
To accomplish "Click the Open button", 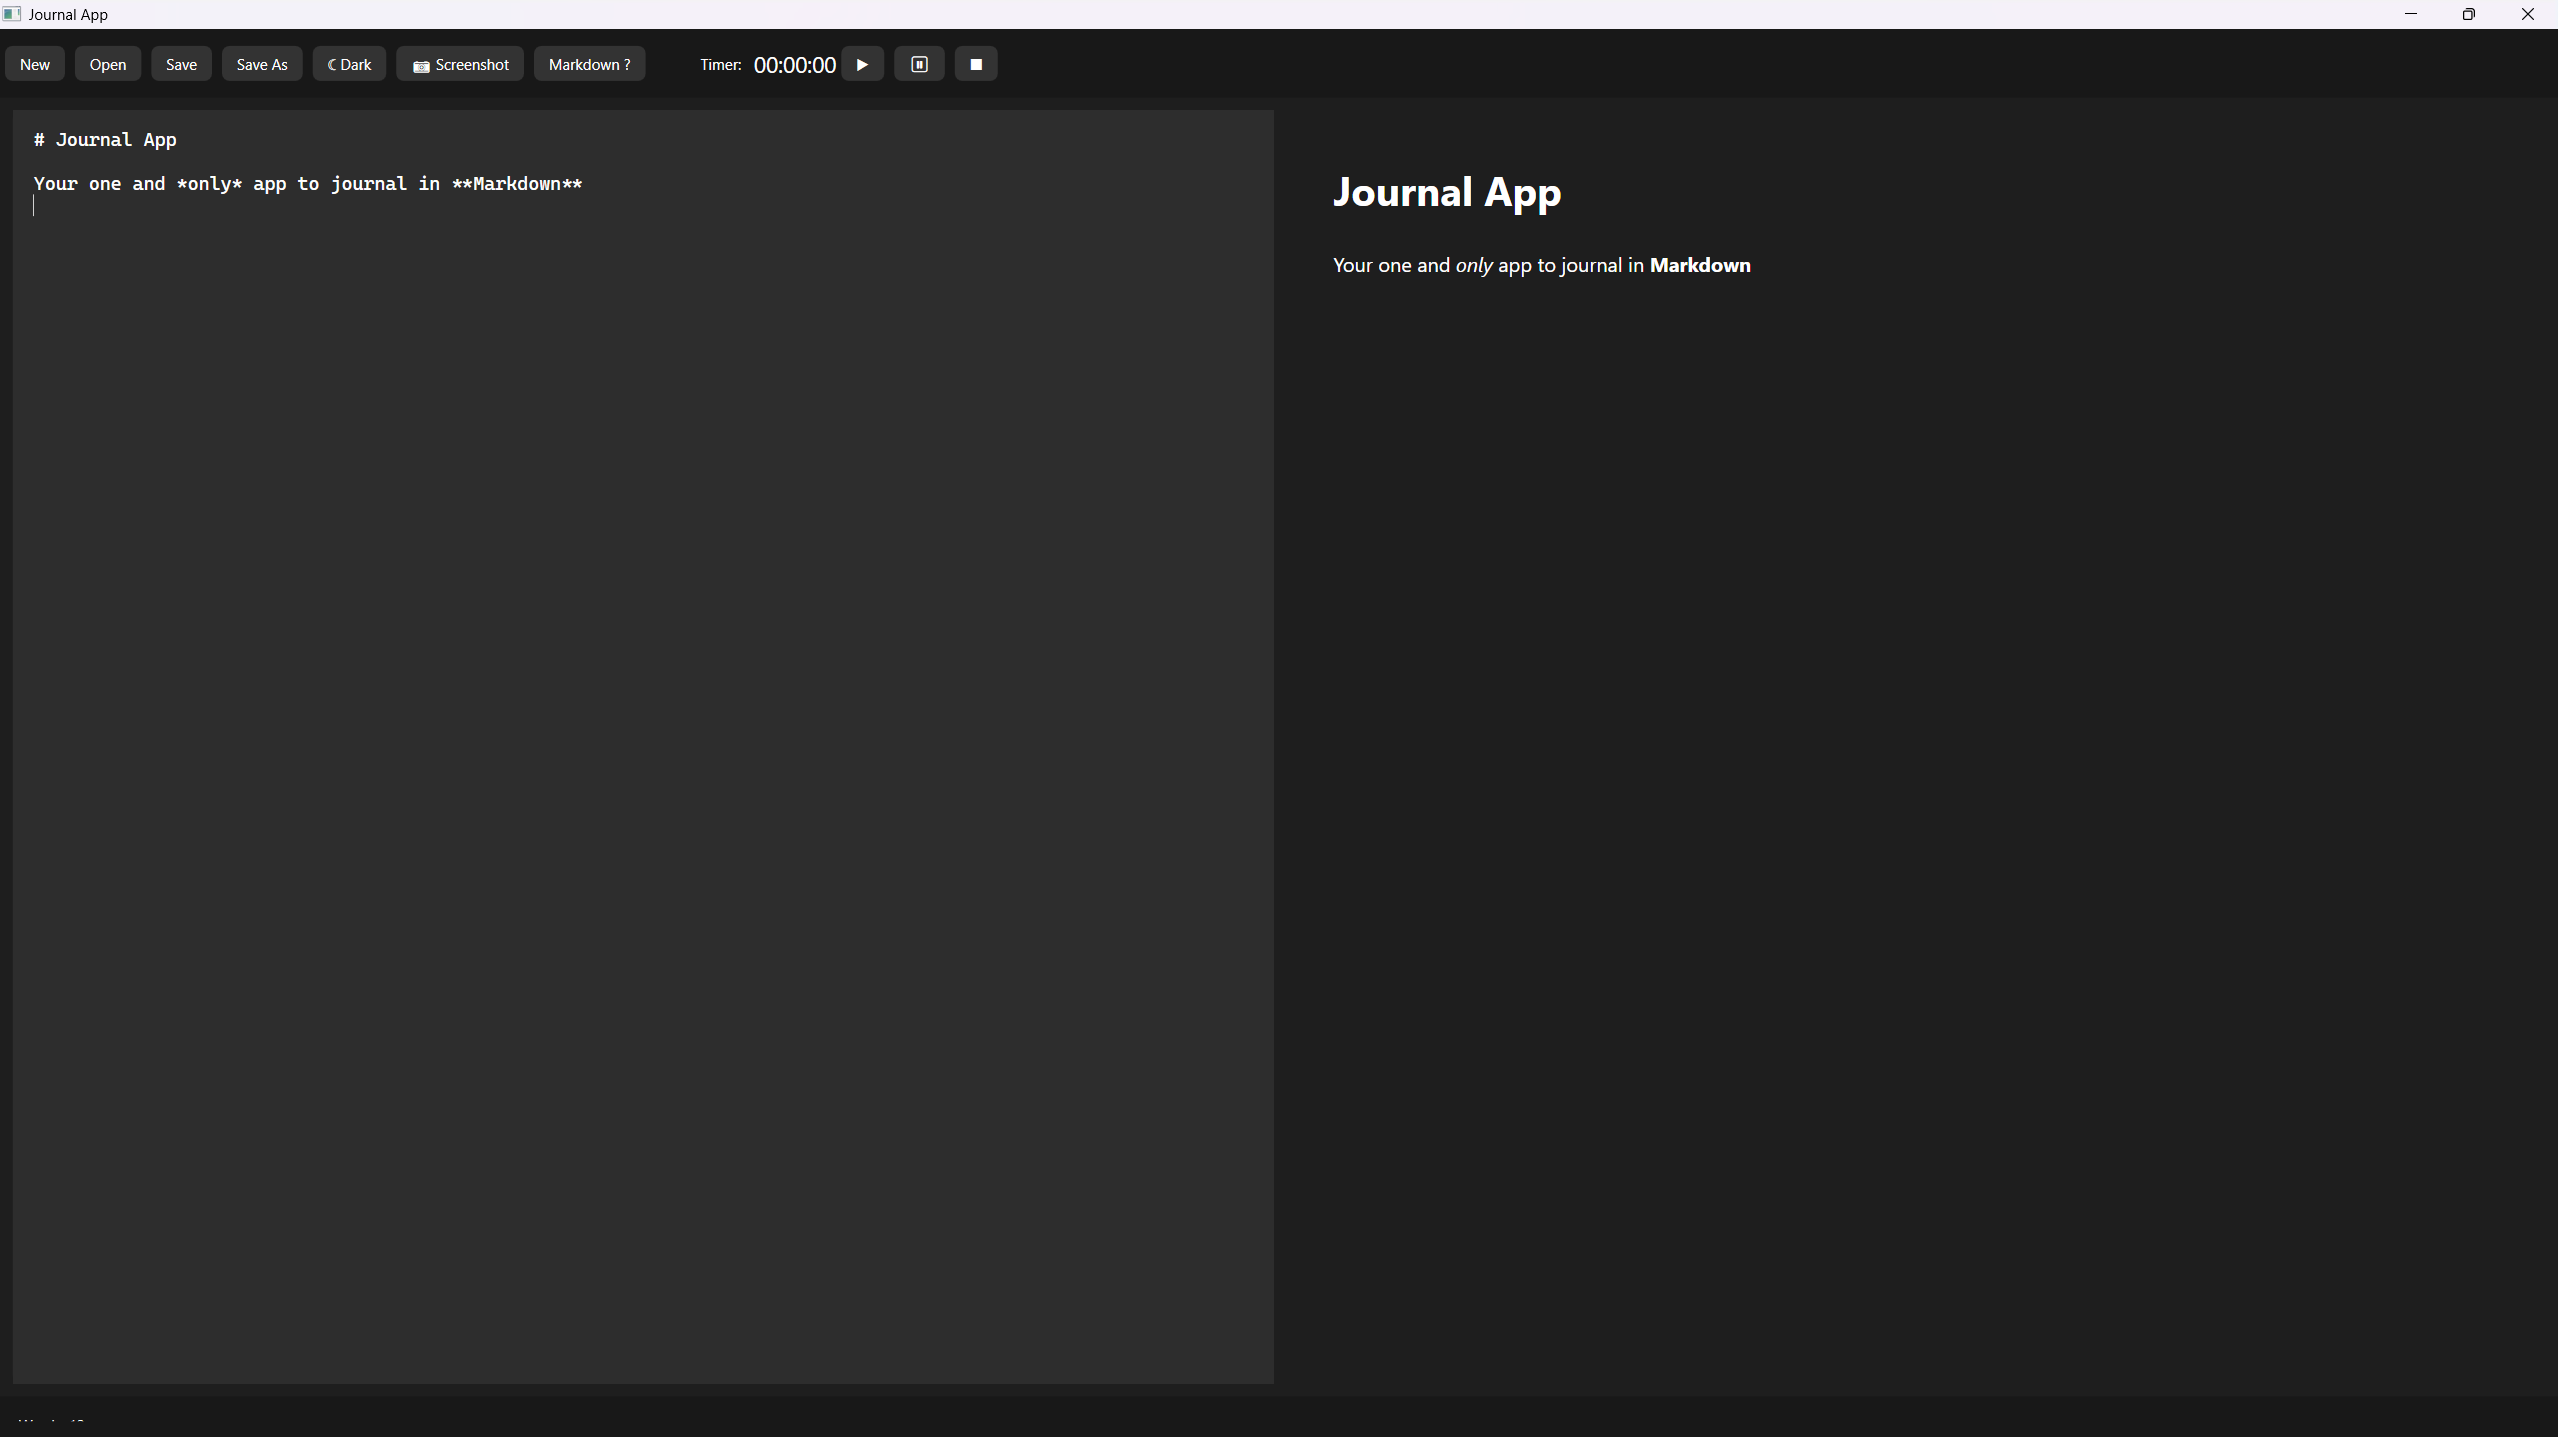I will [108, 64].
